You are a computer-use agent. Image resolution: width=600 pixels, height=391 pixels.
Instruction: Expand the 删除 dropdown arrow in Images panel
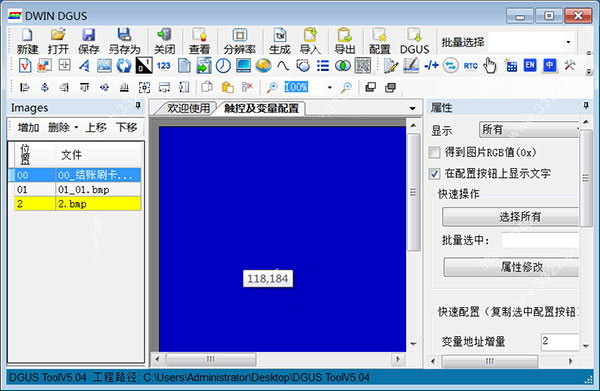[x=76, y=127]
